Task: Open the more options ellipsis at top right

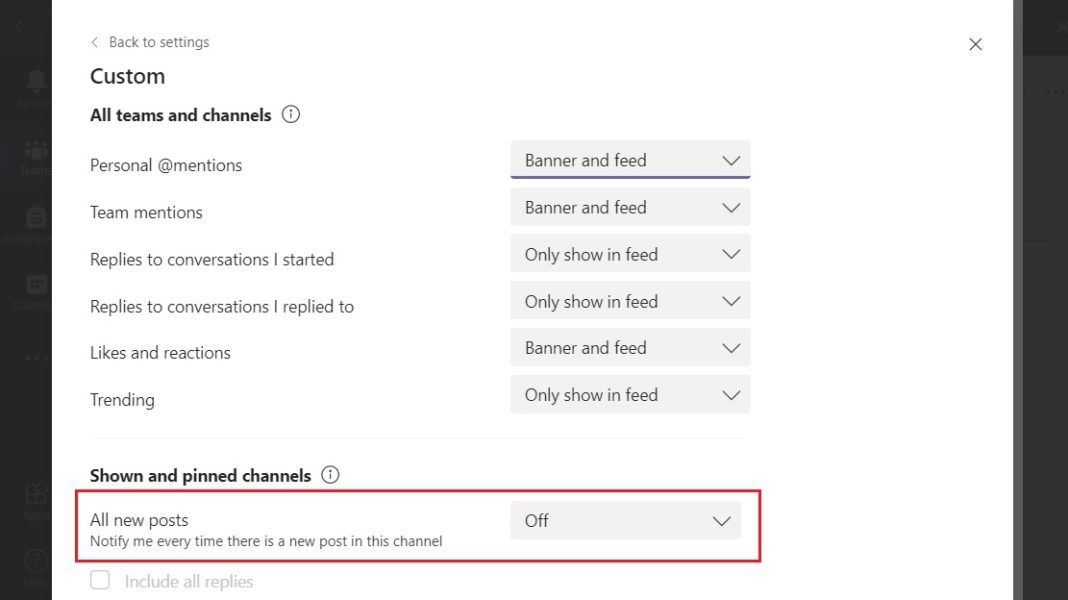Action: (x=1056, y=91)
